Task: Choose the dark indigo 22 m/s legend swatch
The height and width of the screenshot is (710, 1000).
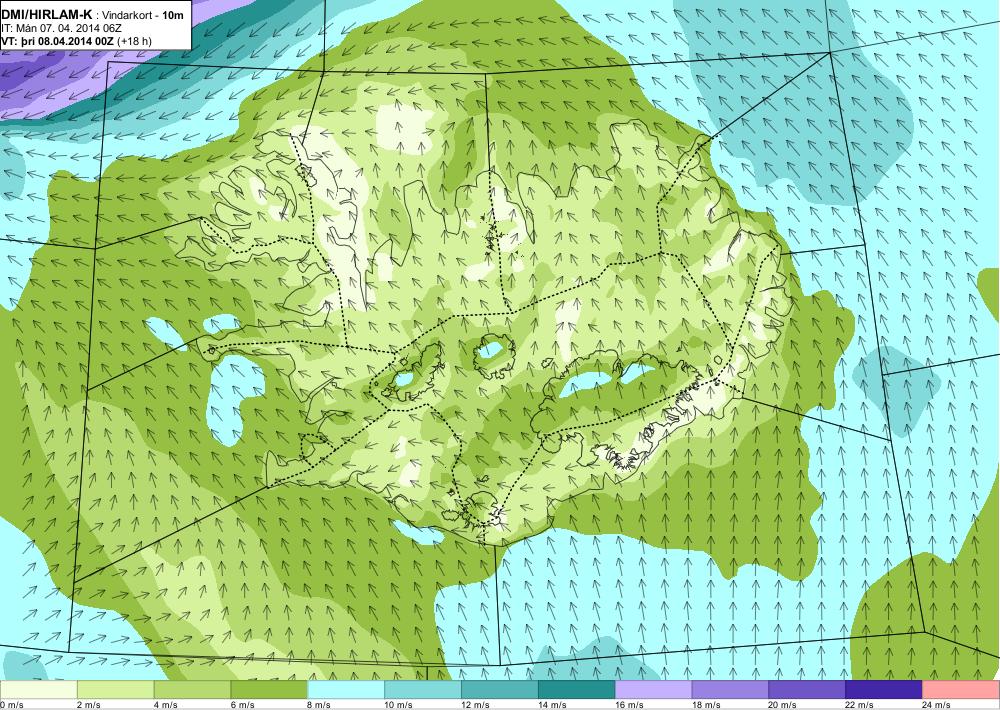Action: click(884, 690)
